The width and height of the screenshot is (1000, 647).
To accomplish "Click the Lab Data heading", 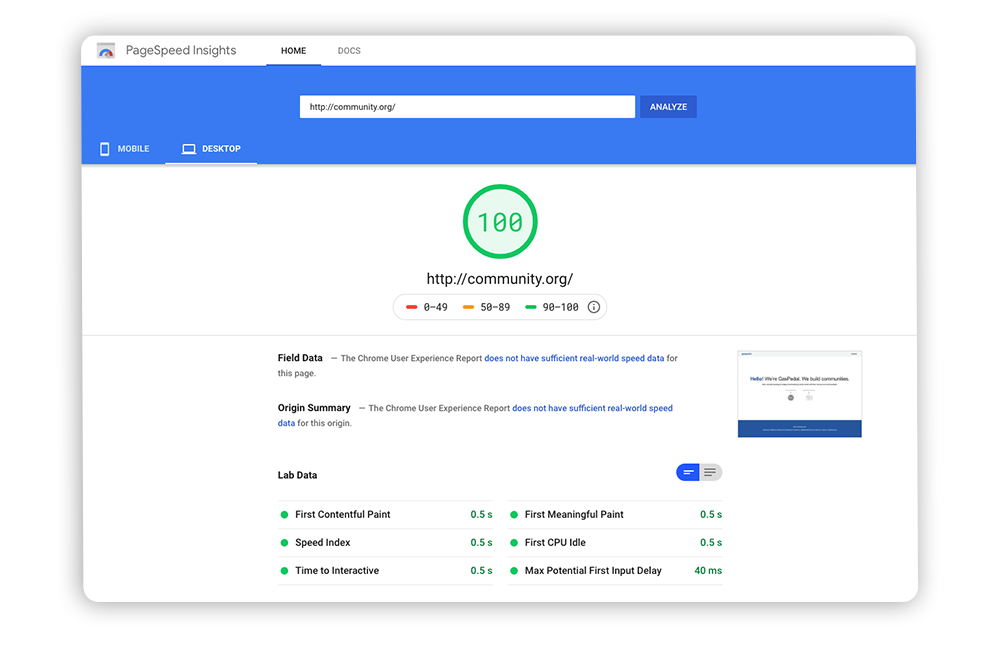I will (297, 475).
